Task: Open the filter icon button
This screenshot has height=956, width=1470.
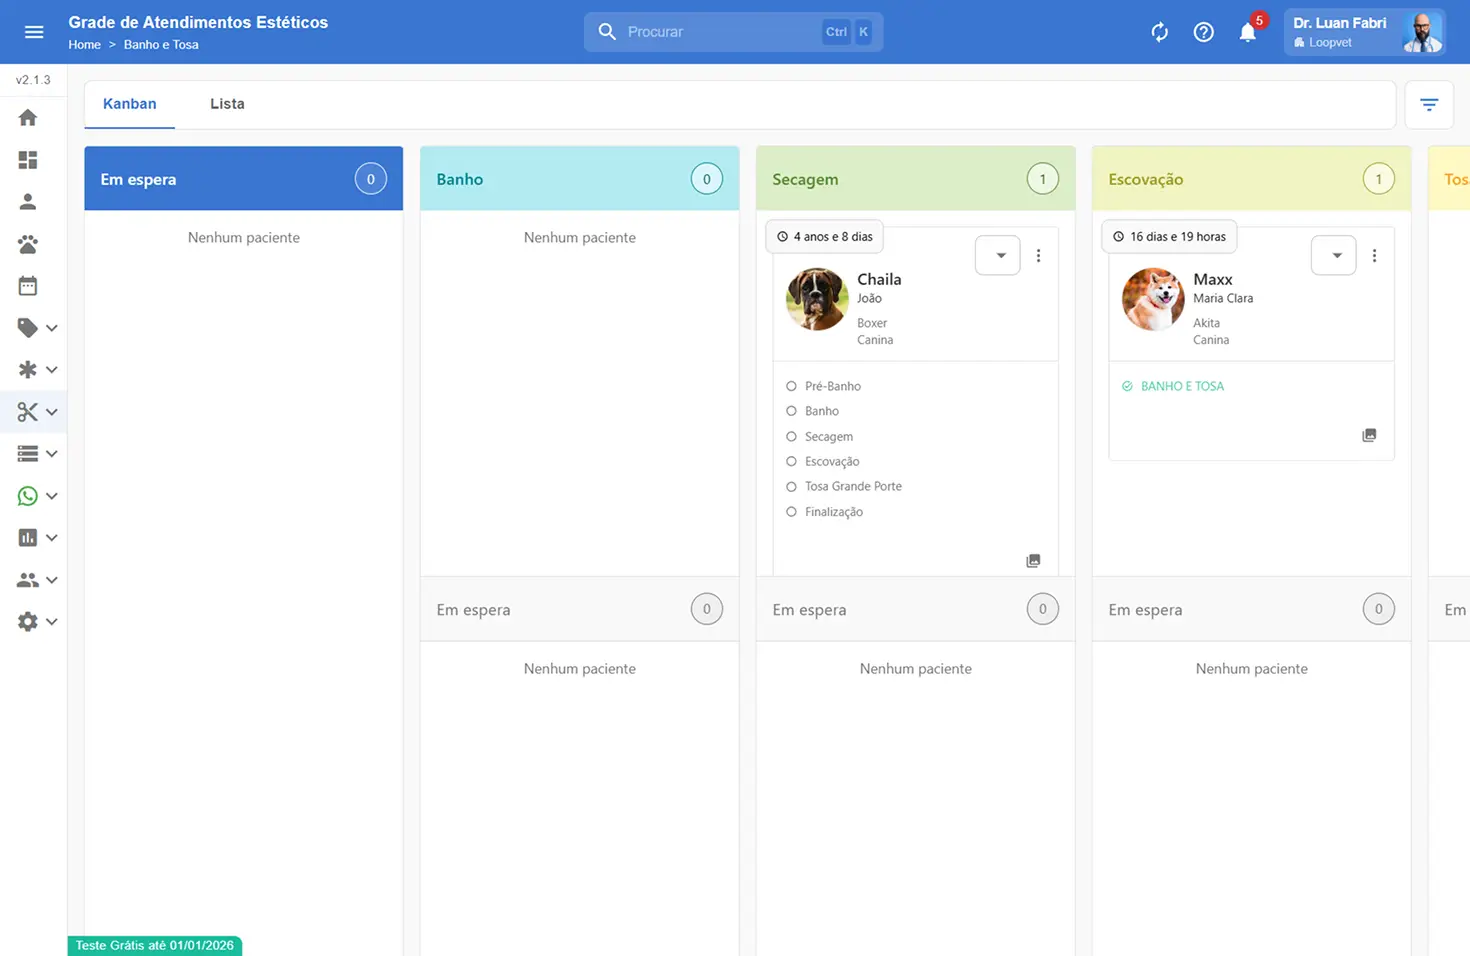Action: coord(1428,105)
